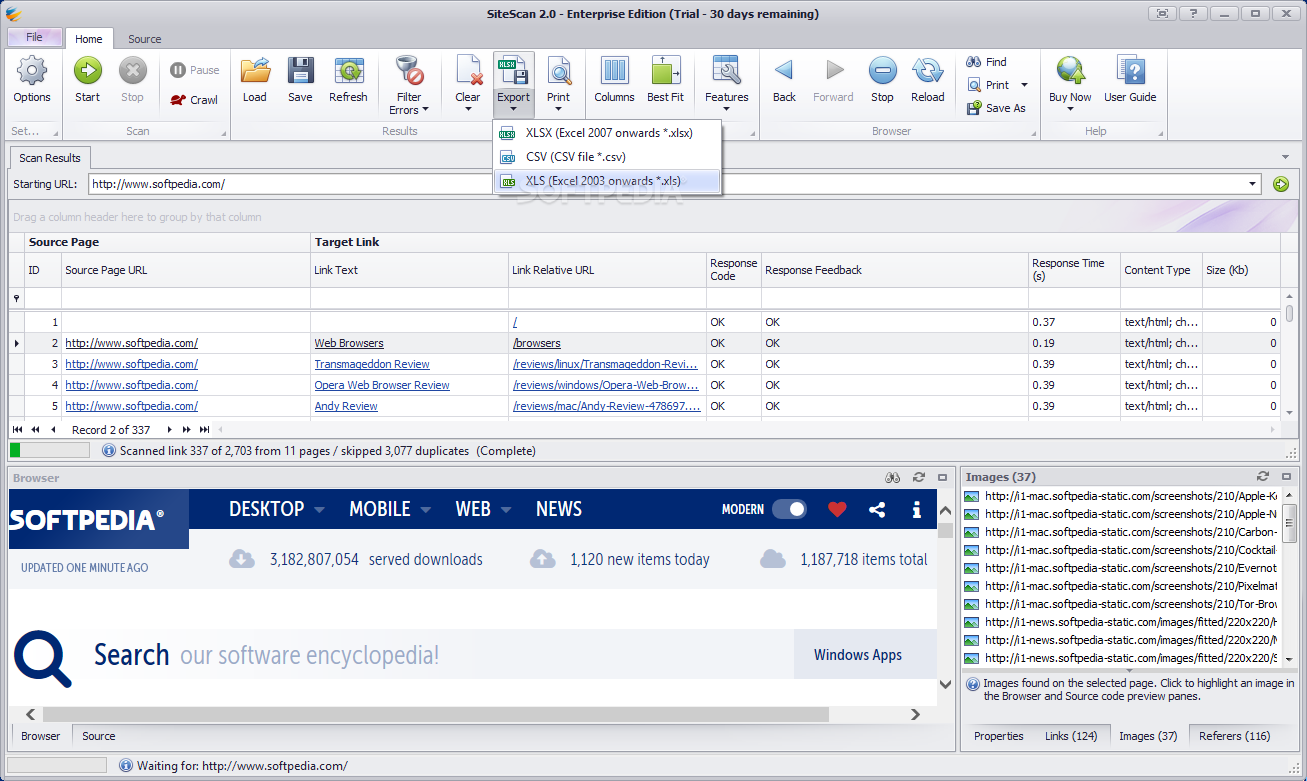The image size is (1307, 781).
Task: Open the Opera Web Browser Review link
Action: pyautogui.click(x=382, y=385)
